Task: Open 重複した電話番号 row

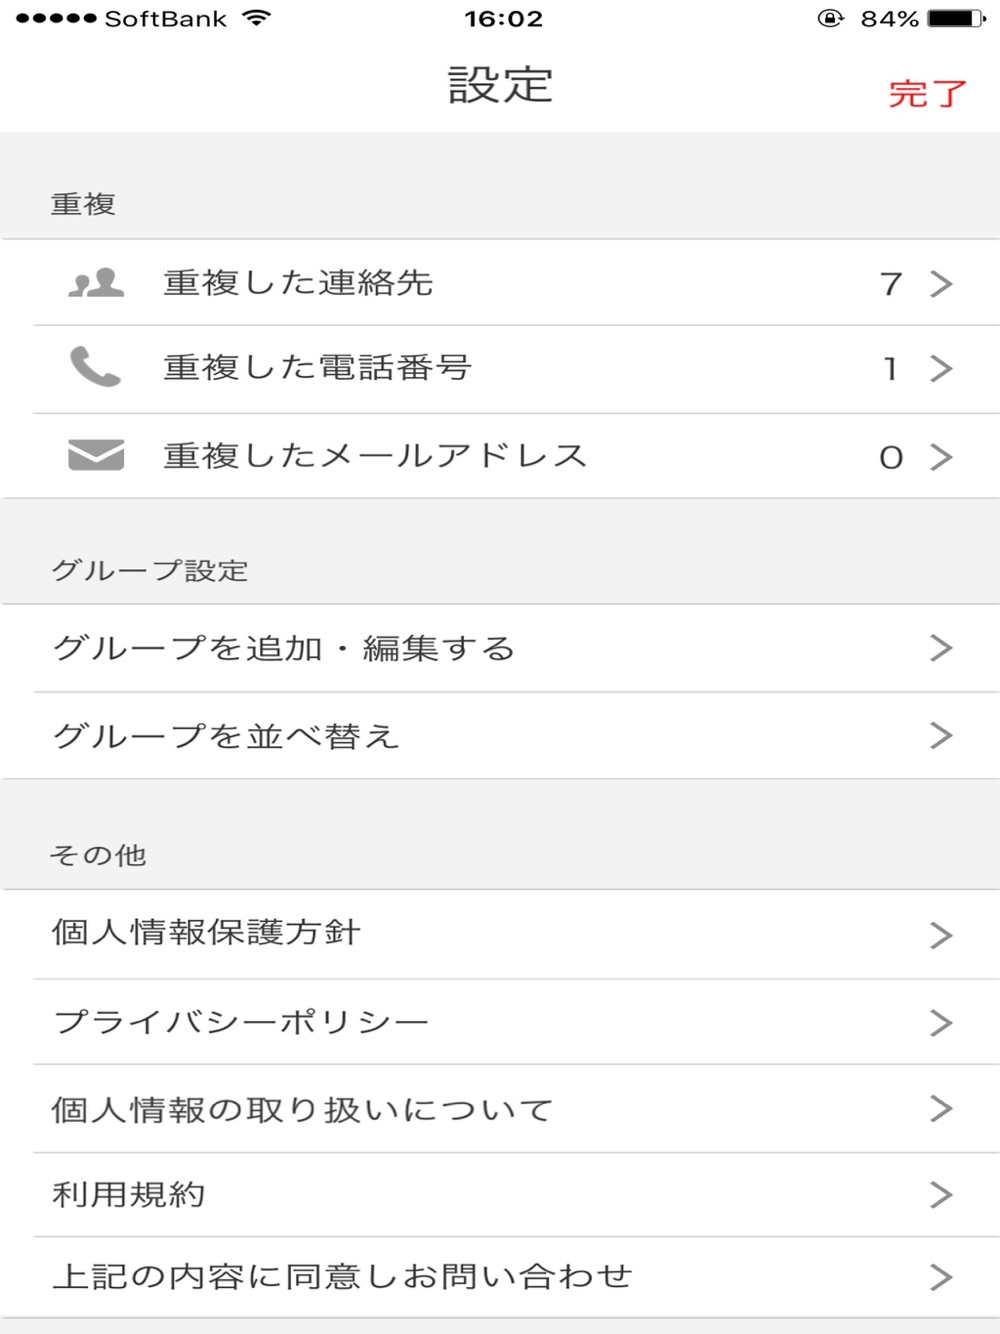Action: click(500, 369)
